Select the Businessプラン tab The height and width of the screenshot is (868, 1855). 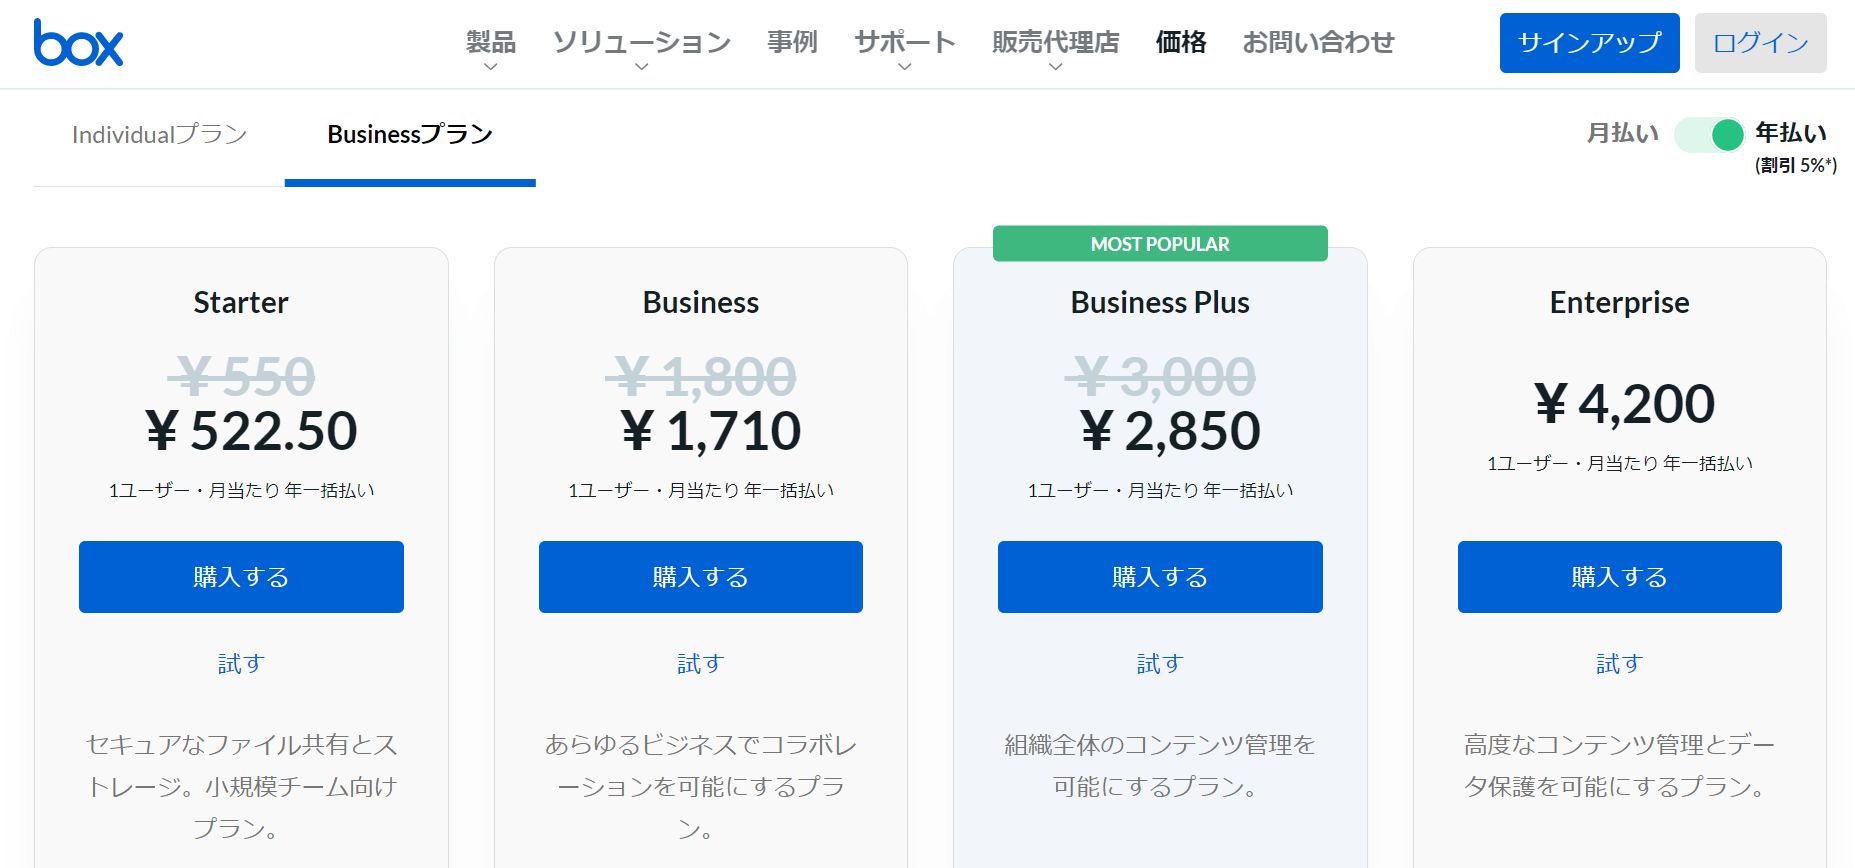410,135
